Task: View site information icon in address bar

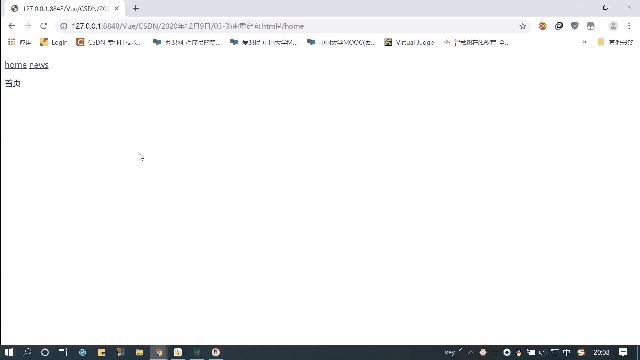Action: tap(63, 26)
